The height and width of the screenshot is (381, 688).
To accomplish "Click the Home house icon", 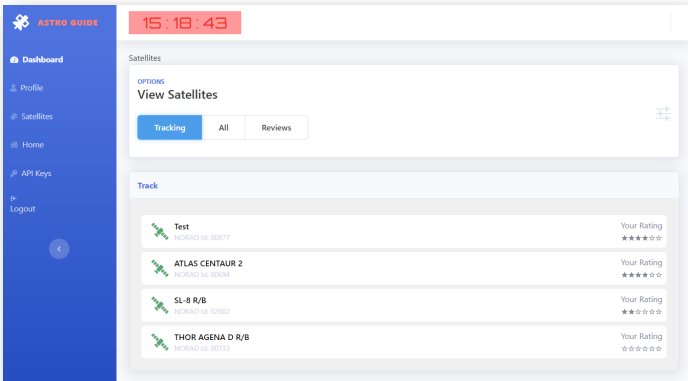I will click(x=14, y=144).
